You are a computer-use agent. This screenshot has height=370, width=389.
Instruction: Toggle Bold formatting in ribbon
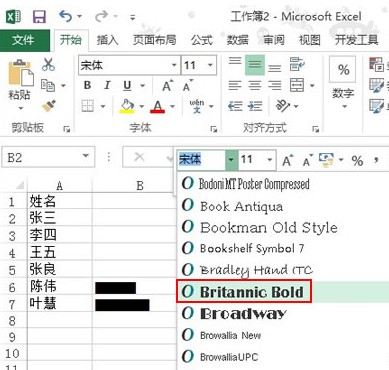point(87,86)
